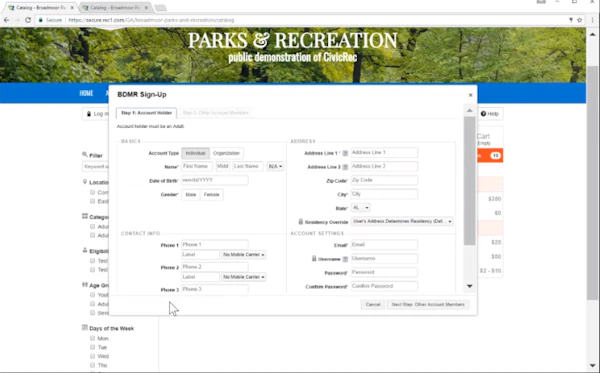Click the Confirm Password field
The width and height of the screenshot is (600, 373).
click(x=384, y=286)
